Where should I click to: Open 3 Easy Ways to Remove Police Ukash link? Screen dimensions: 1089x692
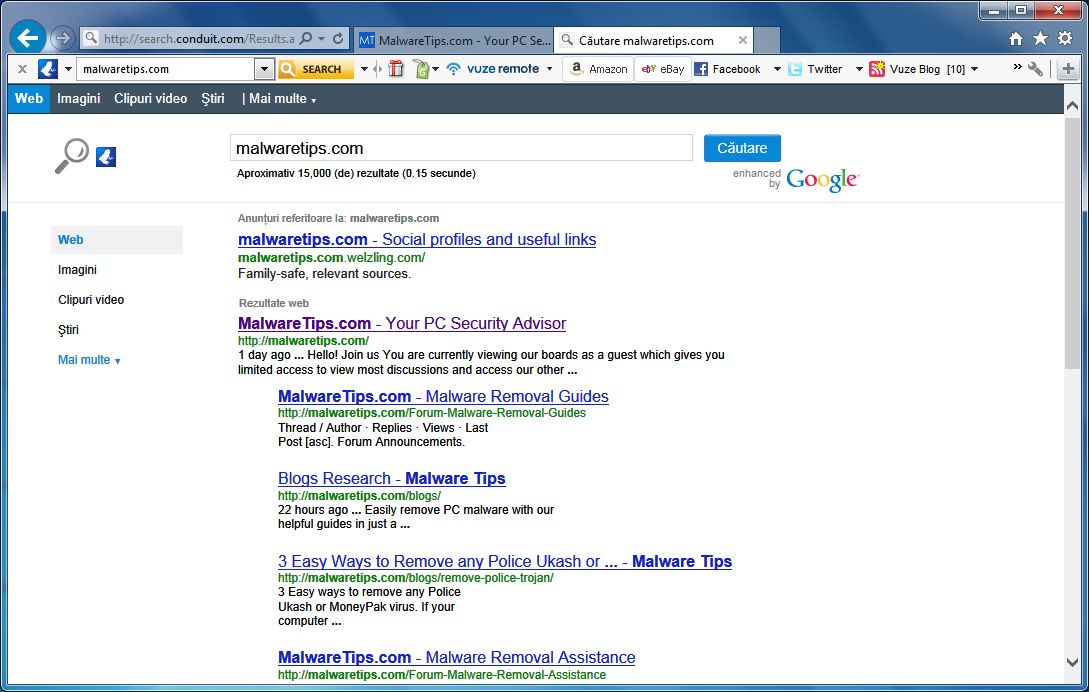tap(505, 561)
